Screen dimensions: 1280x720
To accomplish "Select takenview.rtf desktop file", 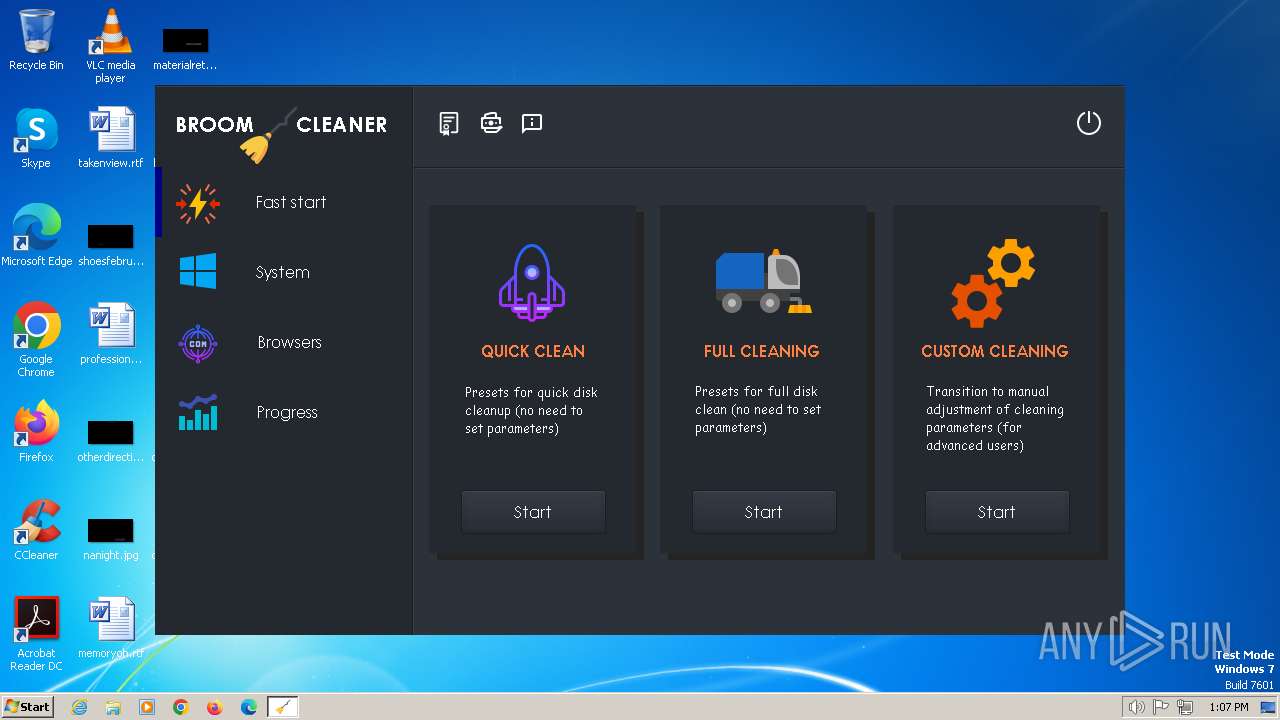I will pyautogui.click(x=110, y=138).
